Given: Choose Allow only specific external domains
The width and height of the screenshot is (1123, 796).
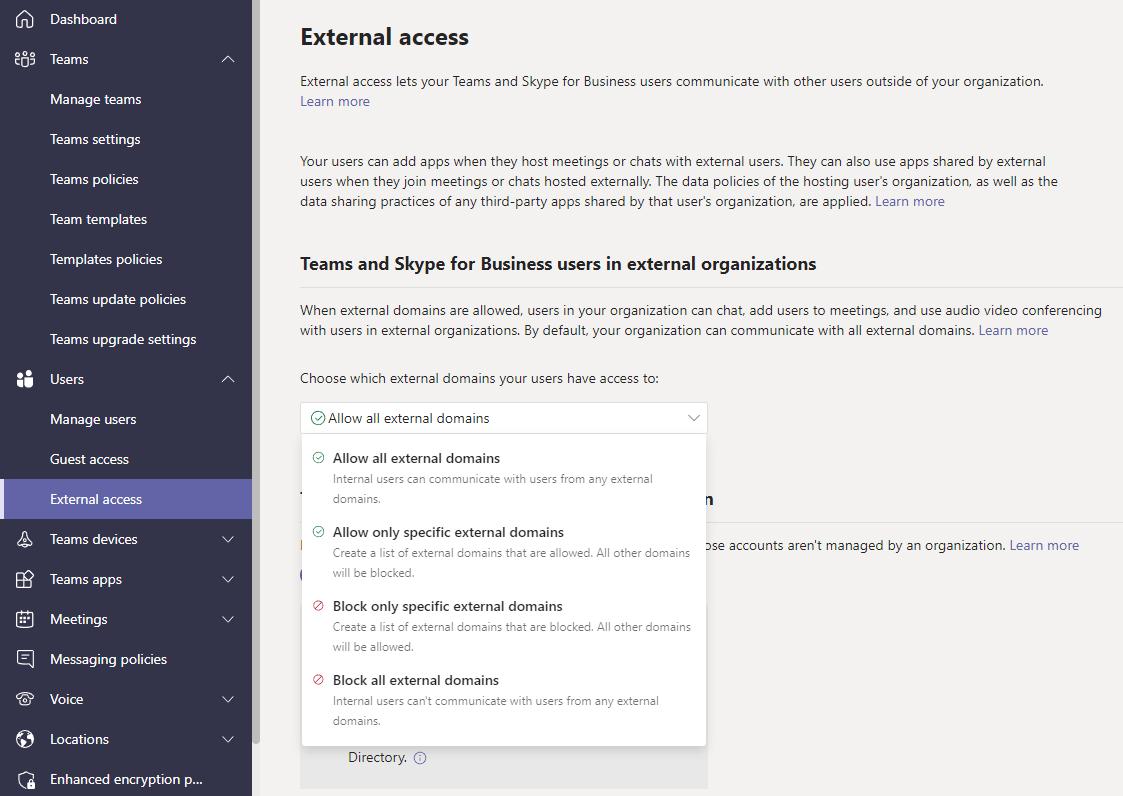Looking at the screenshot, I should tap(503, 552).
